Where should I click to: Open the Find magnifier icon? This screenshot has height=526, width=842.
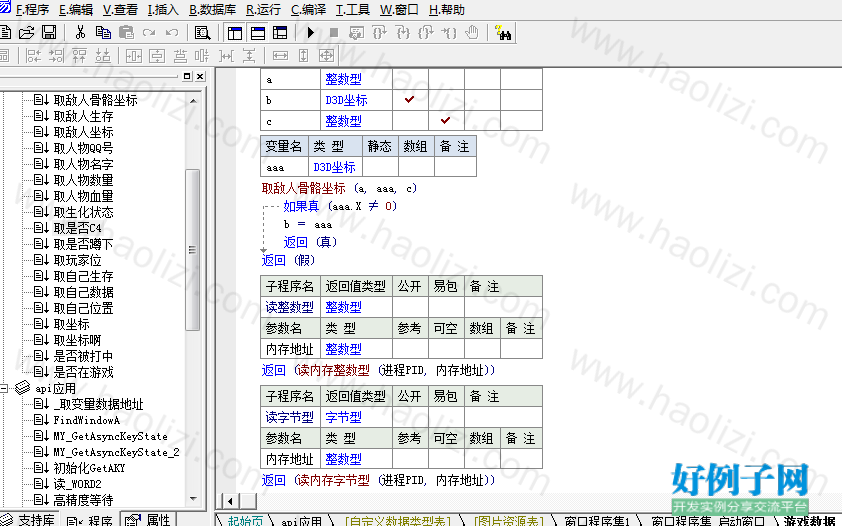202,33
